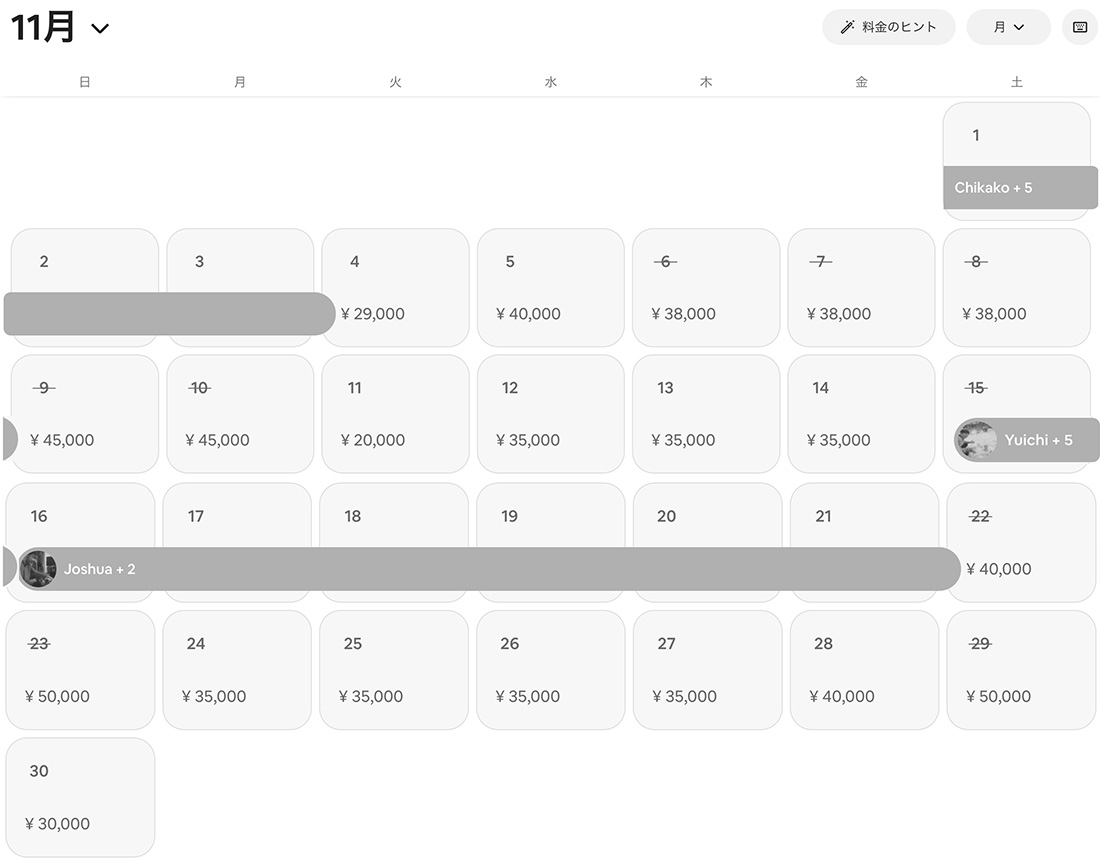Open the Chikako + 5 reservation
This screenshot has width=1100, height=863.
click(x=1020, y=188)
